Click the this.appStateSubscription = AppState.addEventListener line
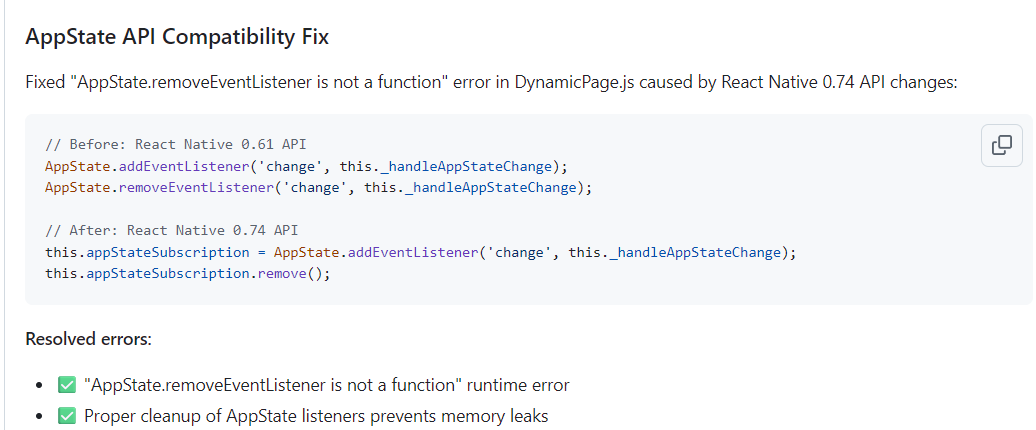The width and height of the screenshot is (1036, 430). 421,252
